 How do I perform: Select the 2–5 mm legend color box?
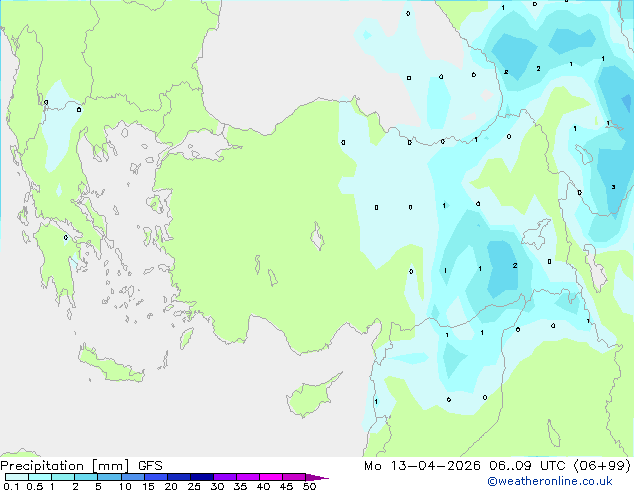pyautogui.click(x=86, y=477)
